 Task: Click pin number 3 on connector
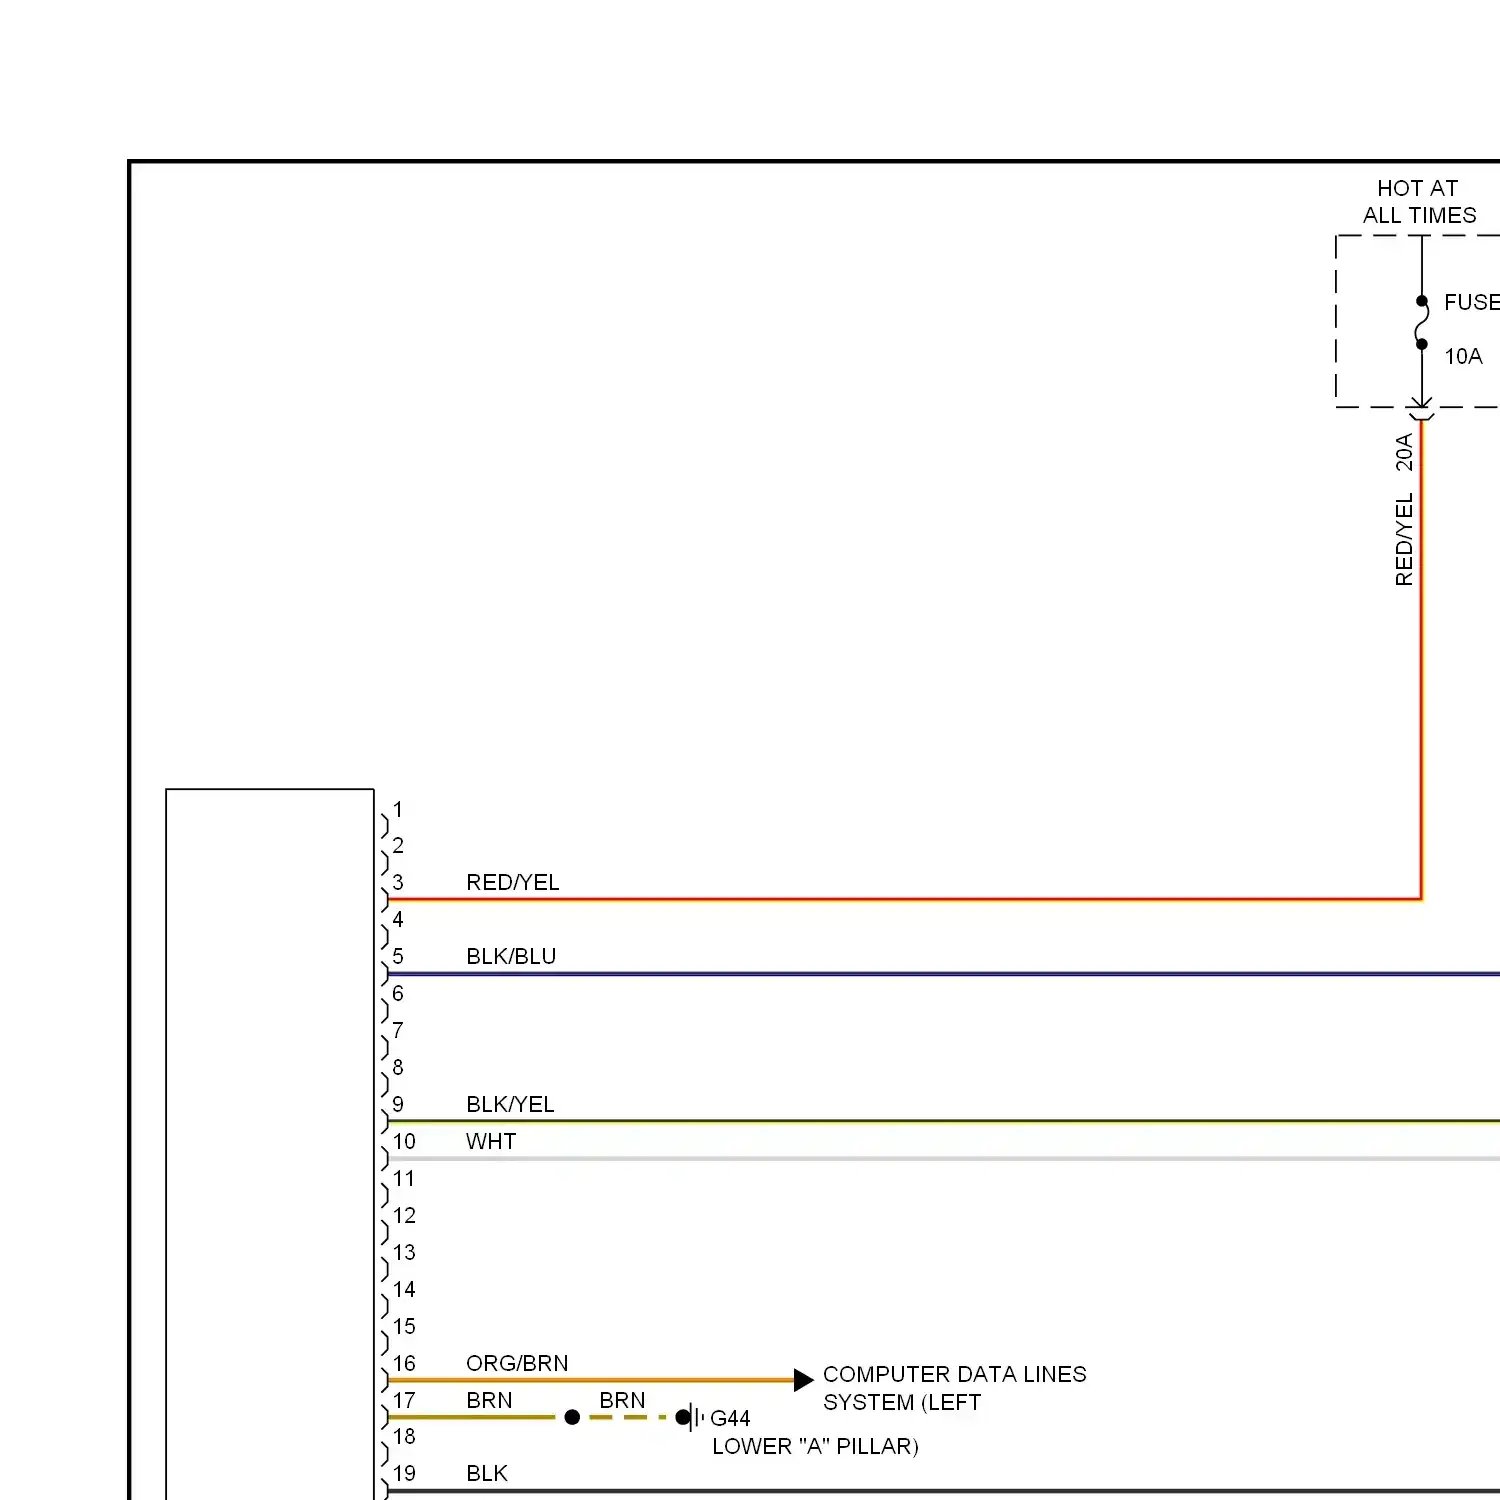[398, 882]
